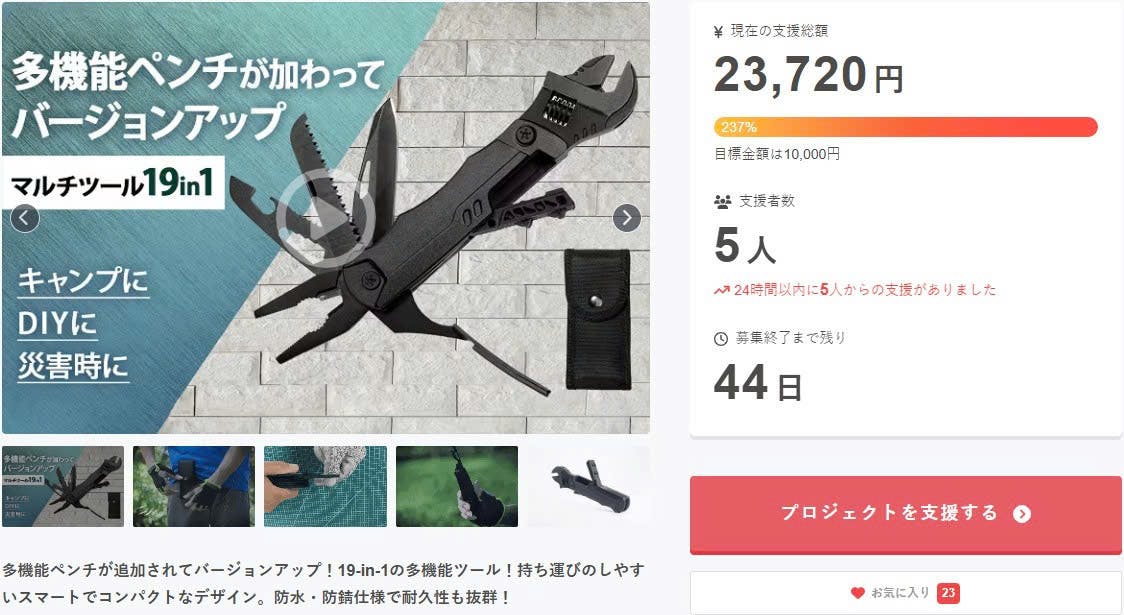Select the cutting mat thumbnail

pyautogui.click(x=325, y=486)
